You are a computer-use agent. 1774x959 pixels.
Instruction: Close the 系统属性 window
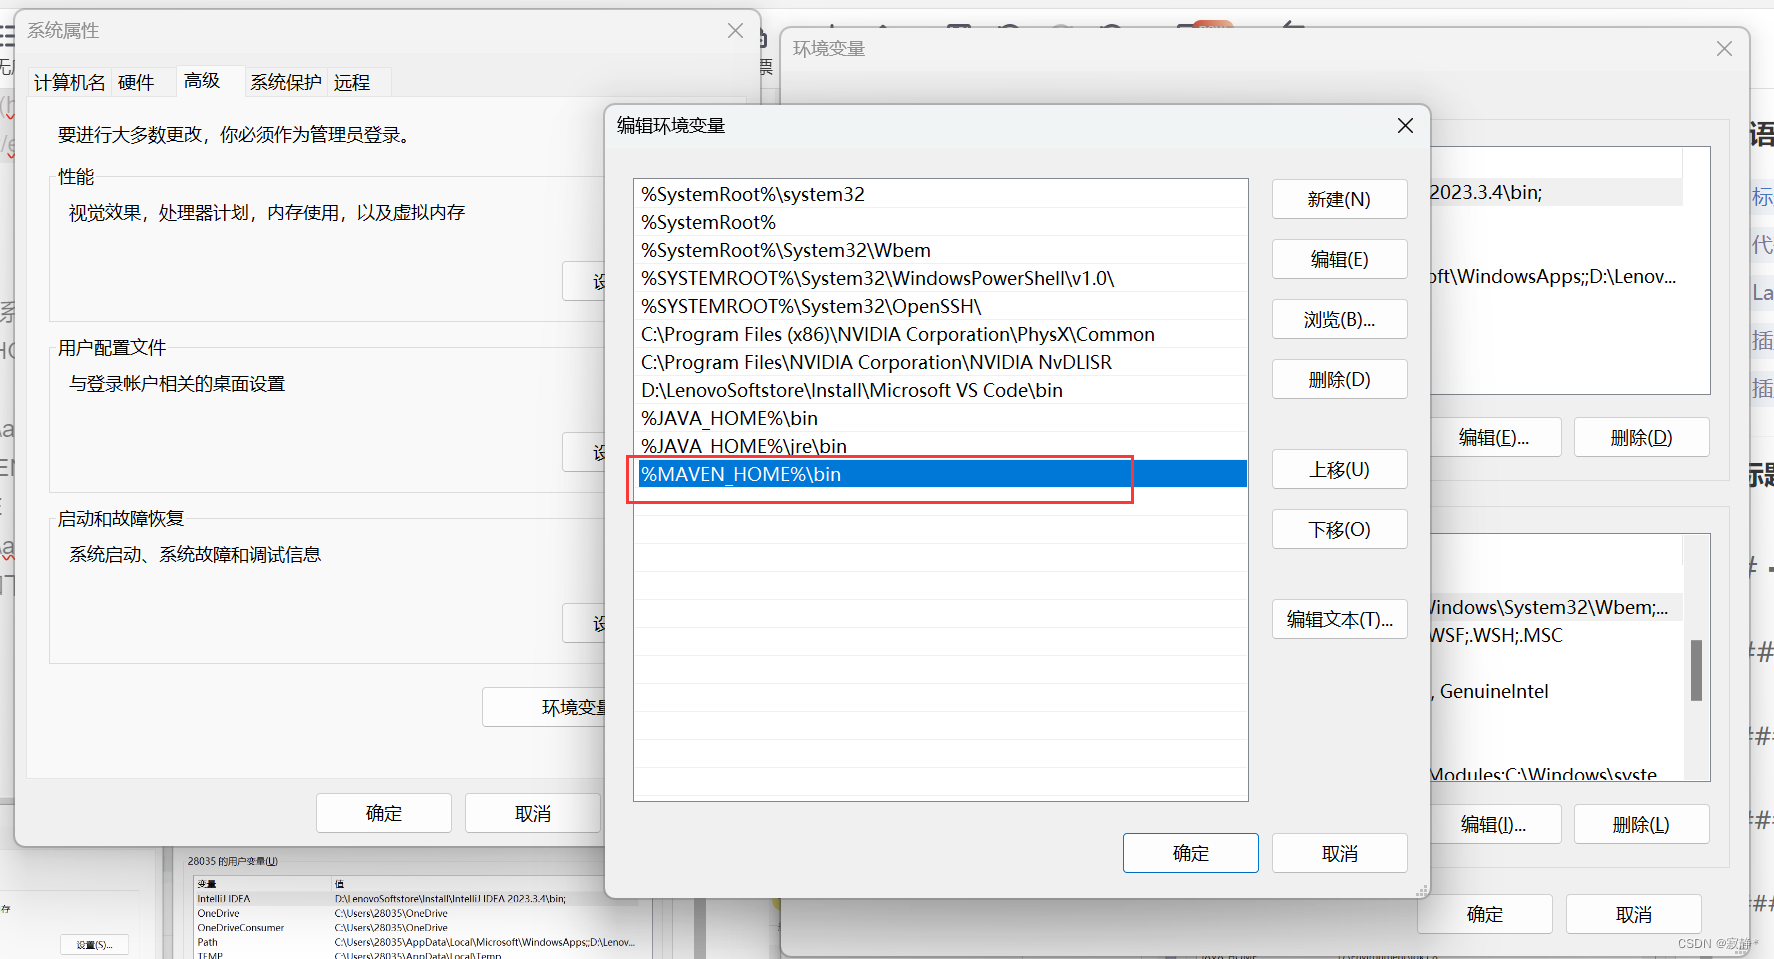[x=735, y=31]
